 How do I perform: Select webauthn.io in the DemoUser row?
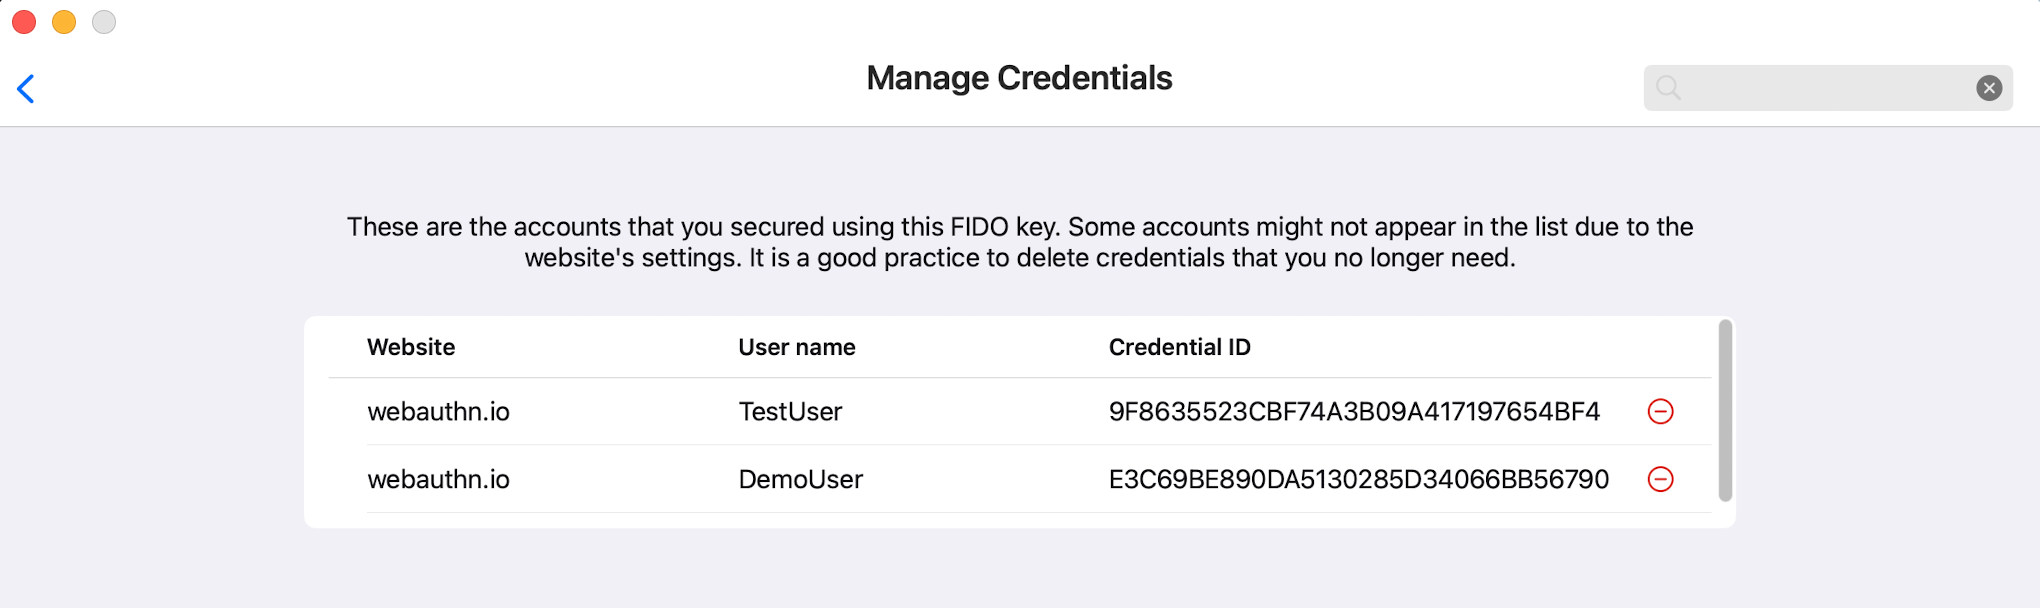click(x=438, y=479)
